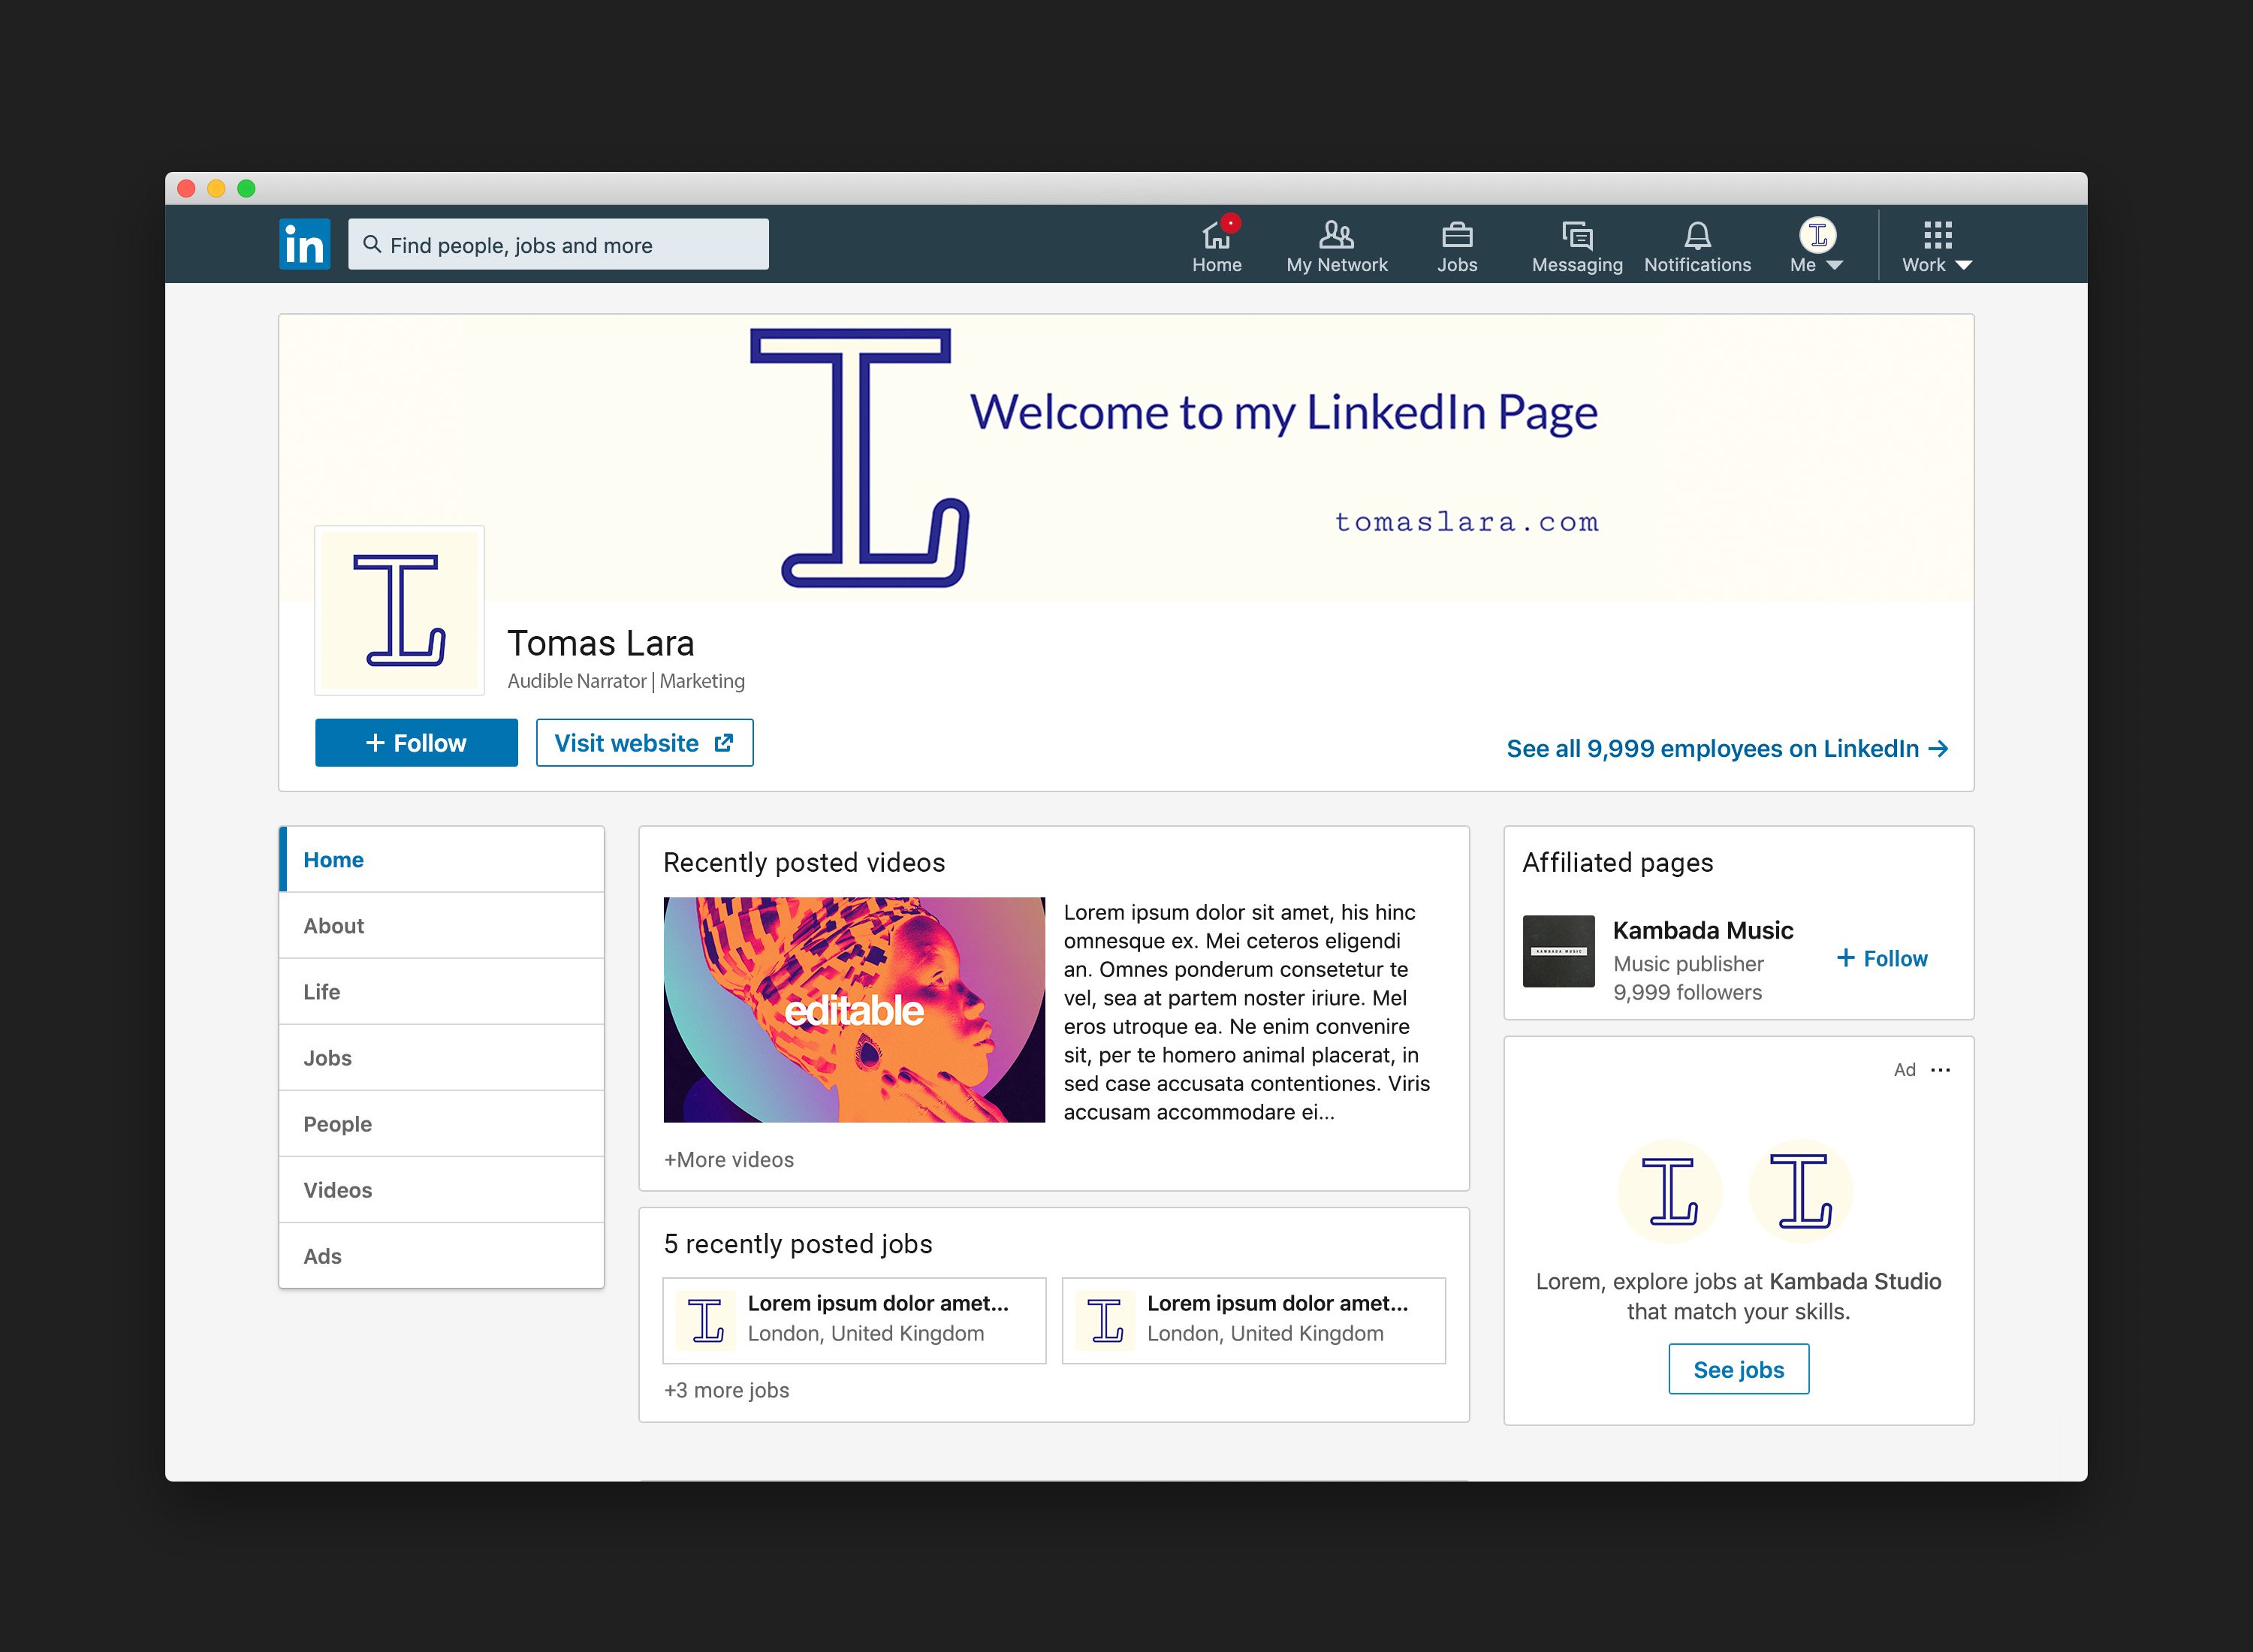Switch to the About tab
This screenshot has width=2253, height=1652.
(x=333, y=925)
